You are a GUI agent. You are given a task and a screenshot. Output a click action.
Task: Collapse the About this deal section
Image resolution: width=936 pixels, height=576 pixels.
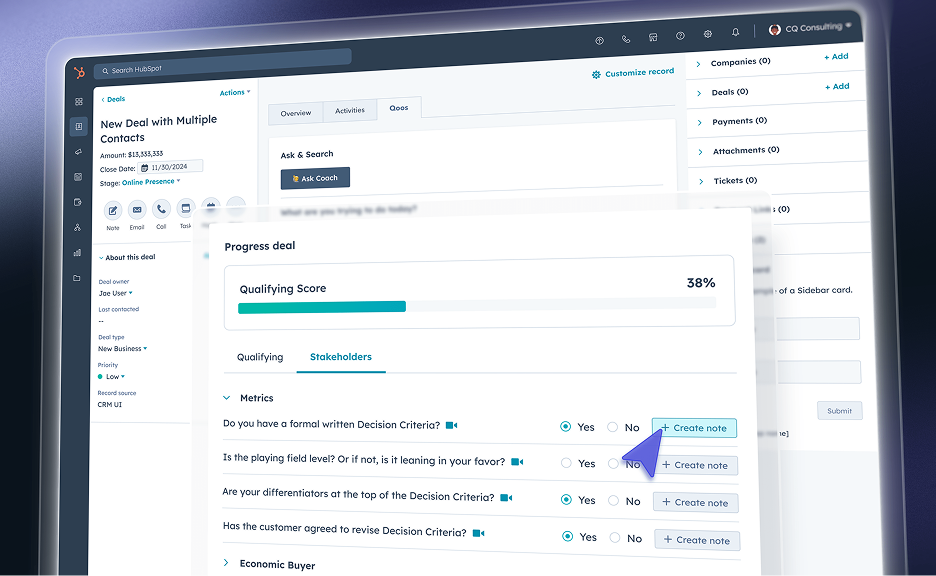click(101, 258)
